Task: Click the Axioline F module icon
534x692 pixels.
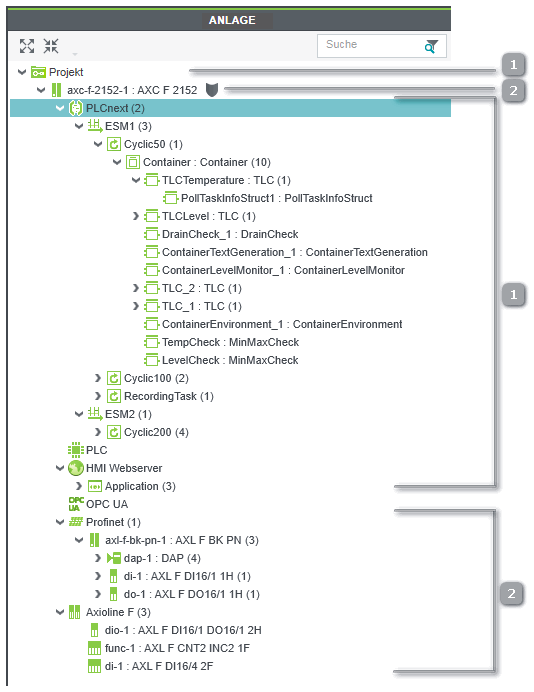Action: 75,612
